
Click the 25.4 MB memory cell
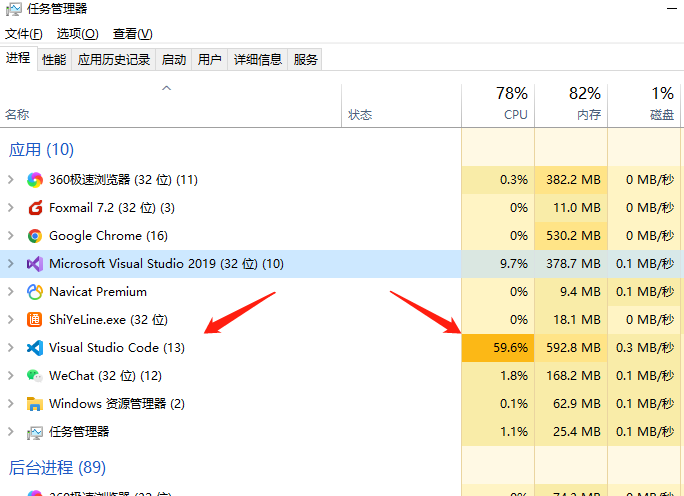571,432
